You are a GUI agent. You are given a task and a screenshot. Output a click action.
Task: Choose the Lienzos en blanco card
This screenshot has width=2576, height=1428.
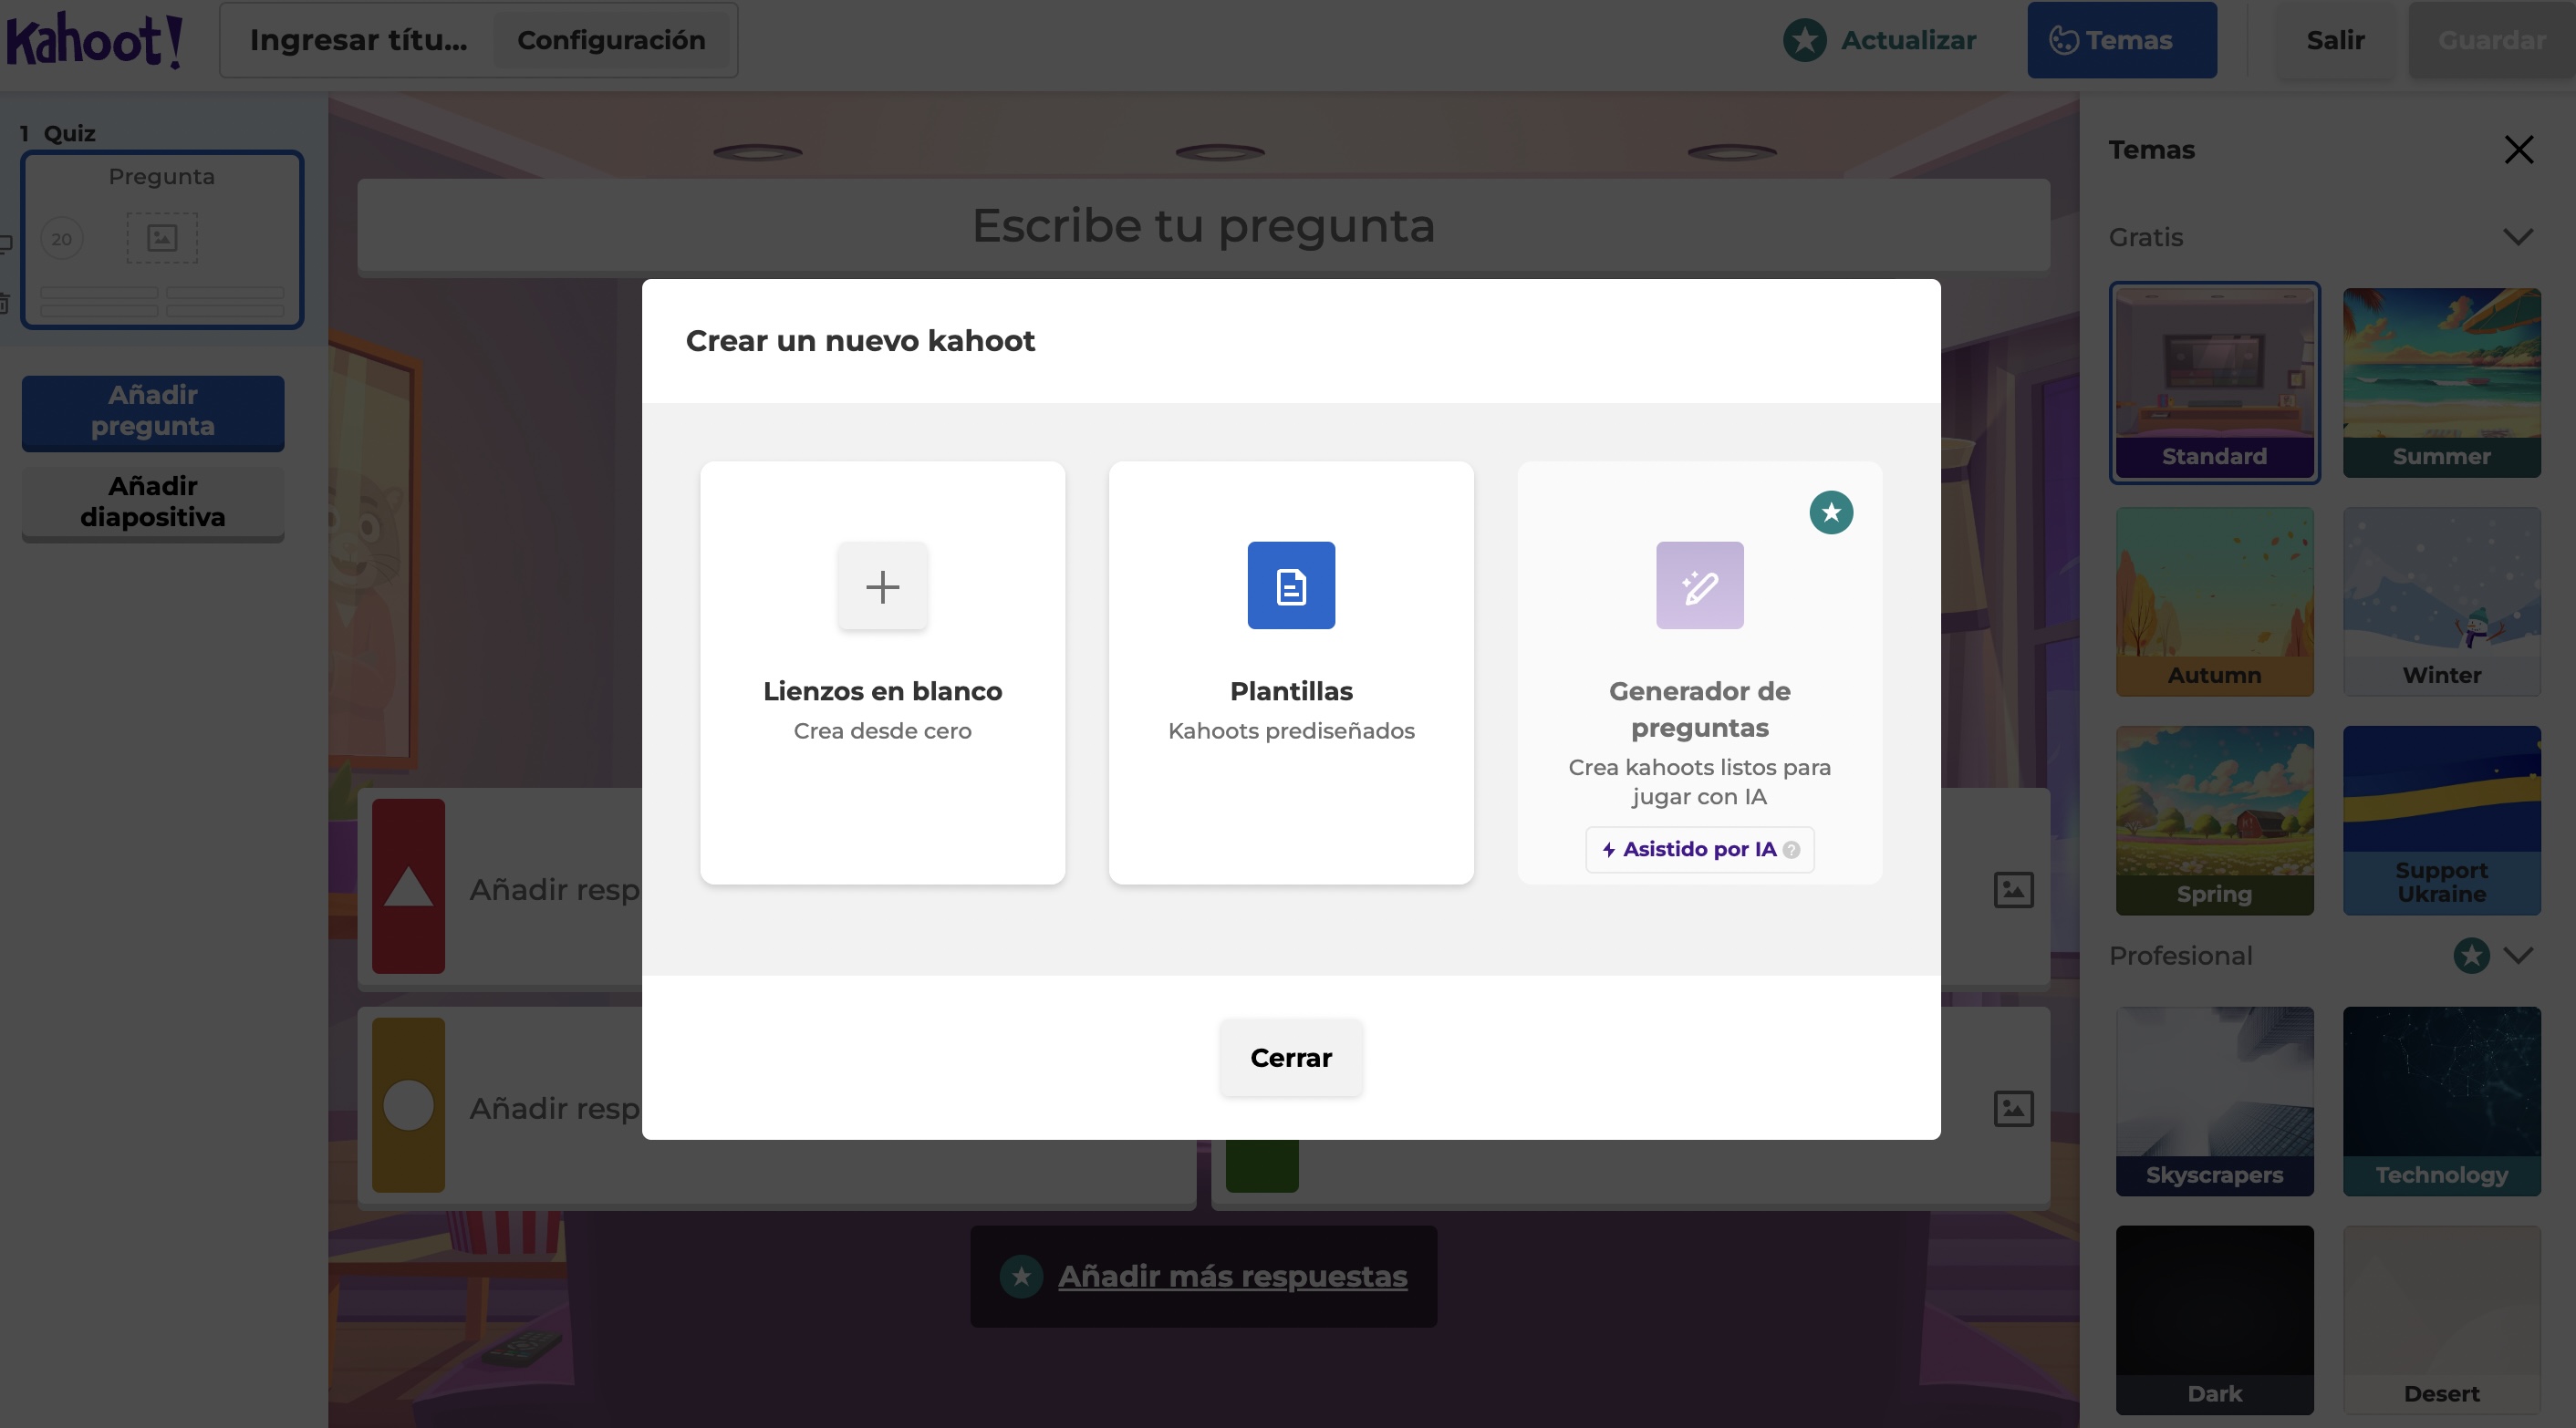(x=882, y=673)
